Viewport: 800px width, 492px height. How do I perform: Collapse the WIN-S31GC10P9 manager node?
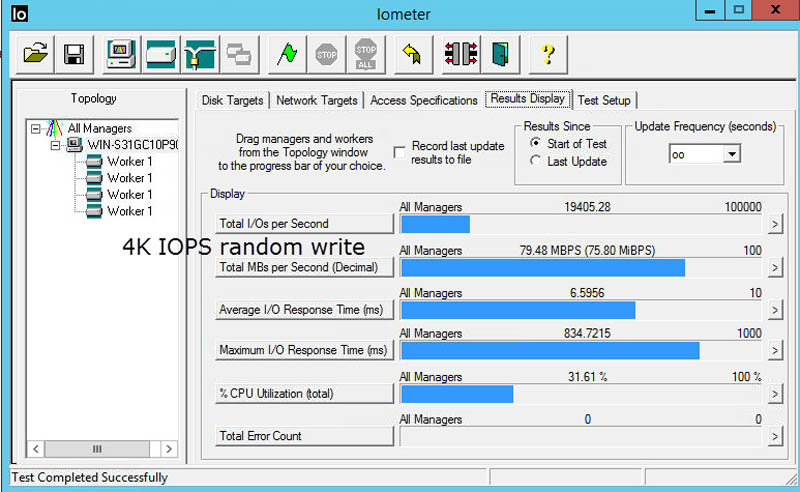(55, 145)
